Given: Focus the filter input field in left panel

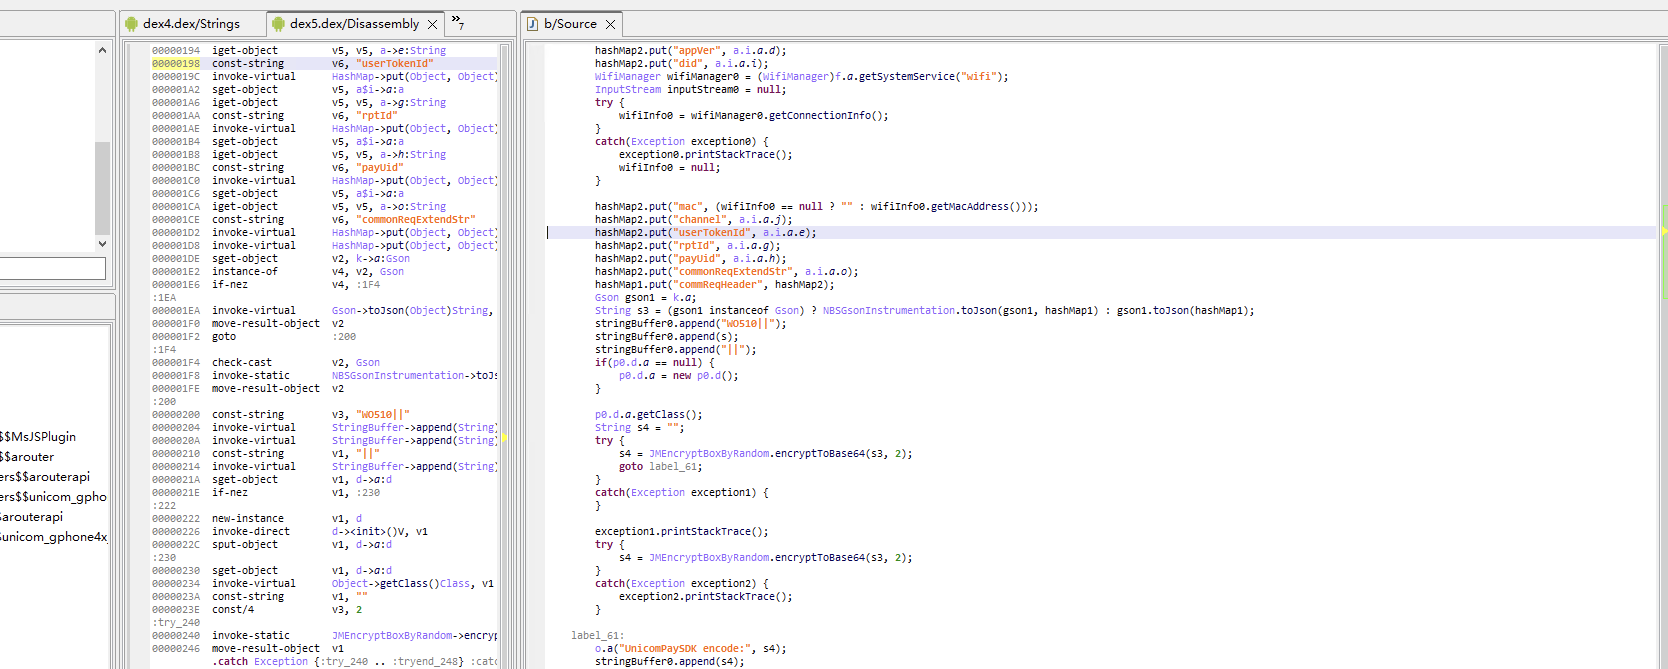Looking at the screenshot, I should pyautogui.click(x=52, y=268).
